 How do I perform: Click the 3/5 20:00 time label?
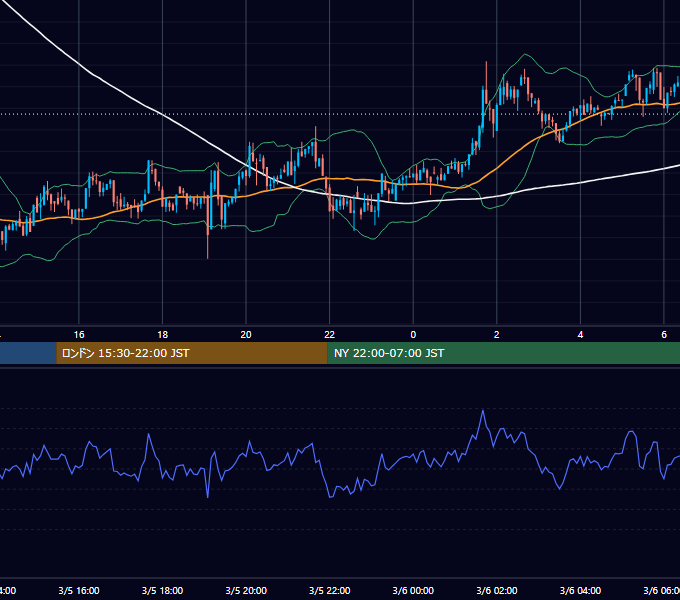pyautogui.click(x=246, y=590)
